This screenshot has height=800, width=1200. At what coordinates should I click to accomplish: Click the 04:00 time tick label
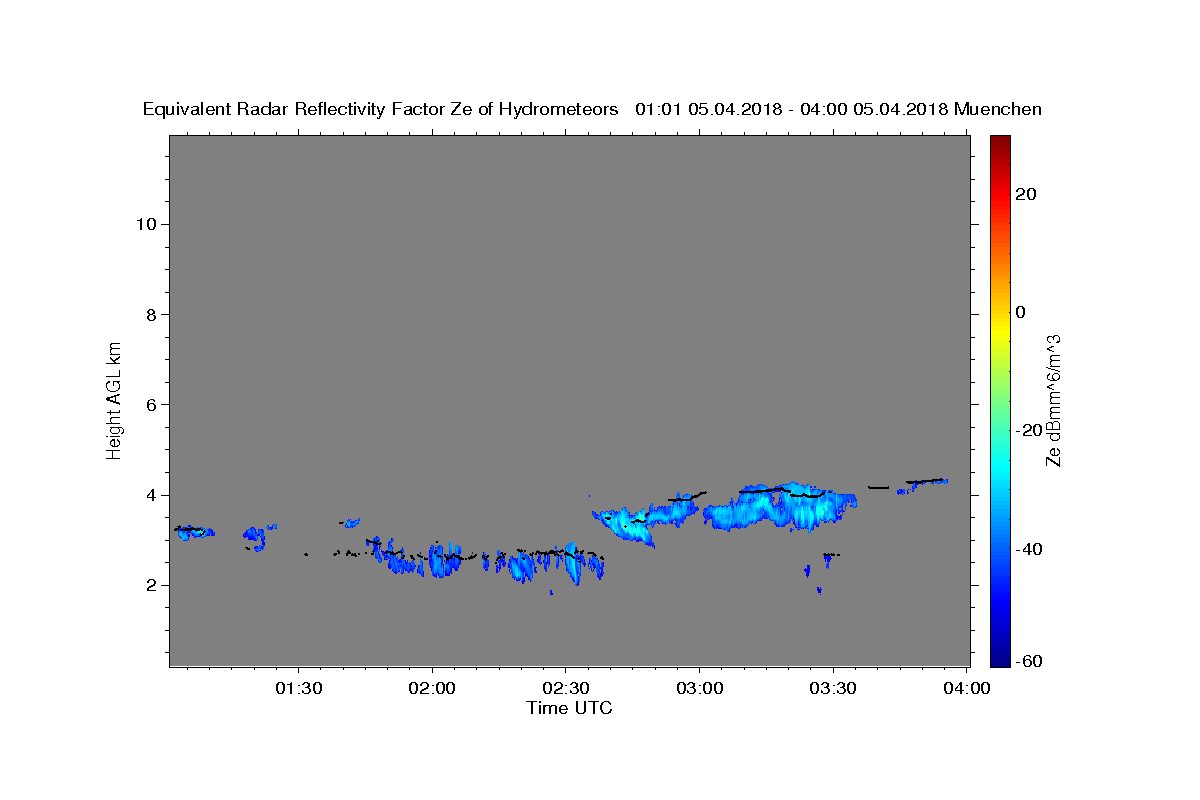967,688
